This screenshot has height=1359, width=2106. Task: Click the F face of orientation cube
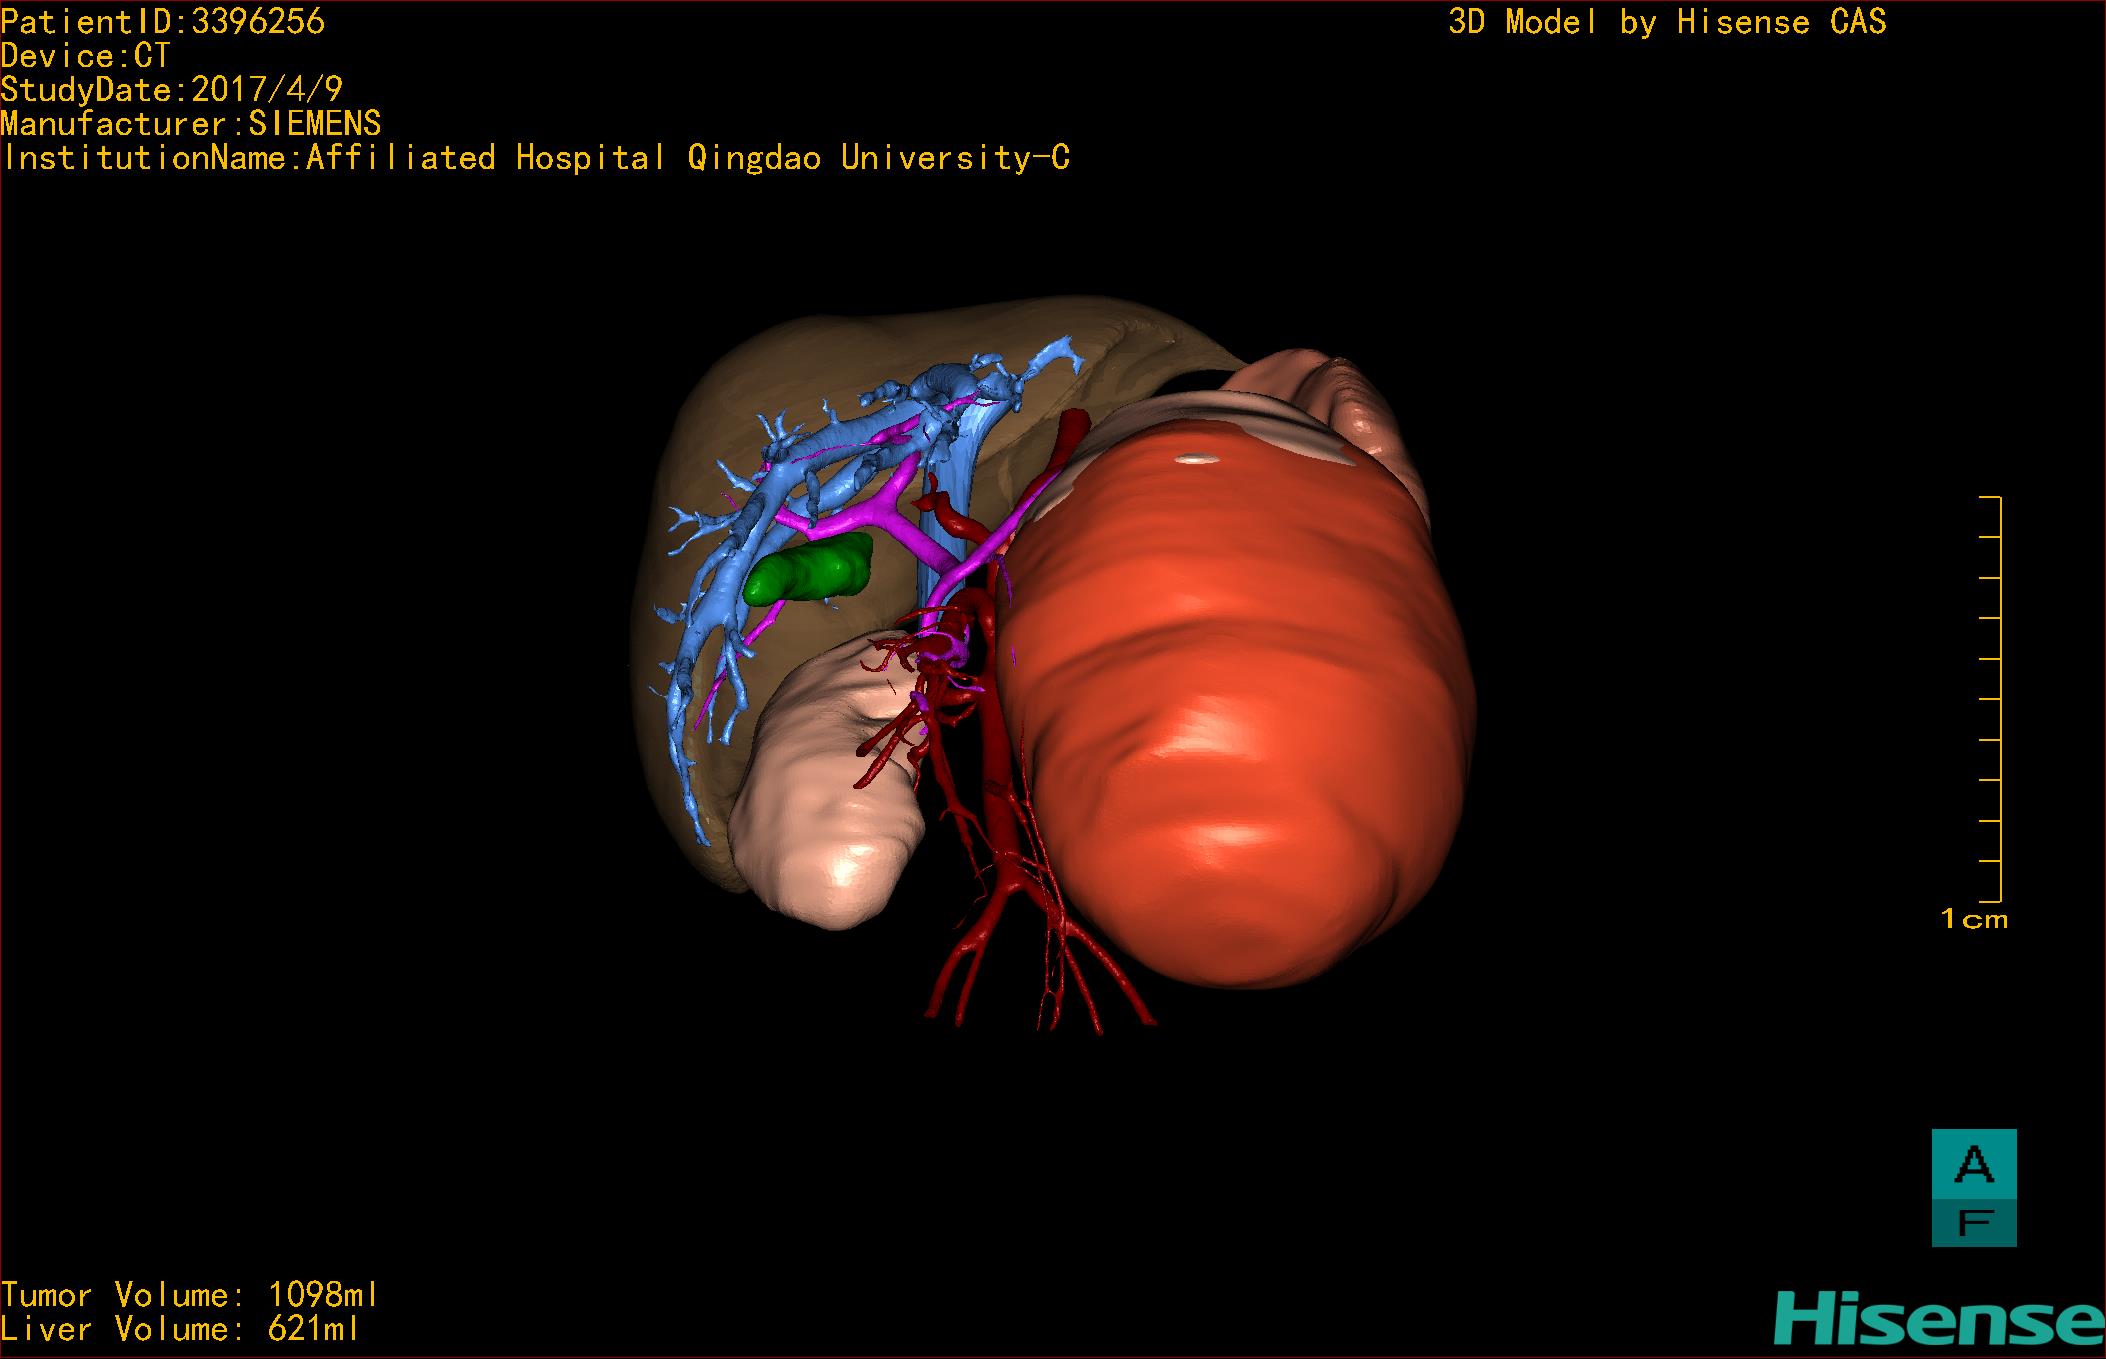[1973, 1223]
